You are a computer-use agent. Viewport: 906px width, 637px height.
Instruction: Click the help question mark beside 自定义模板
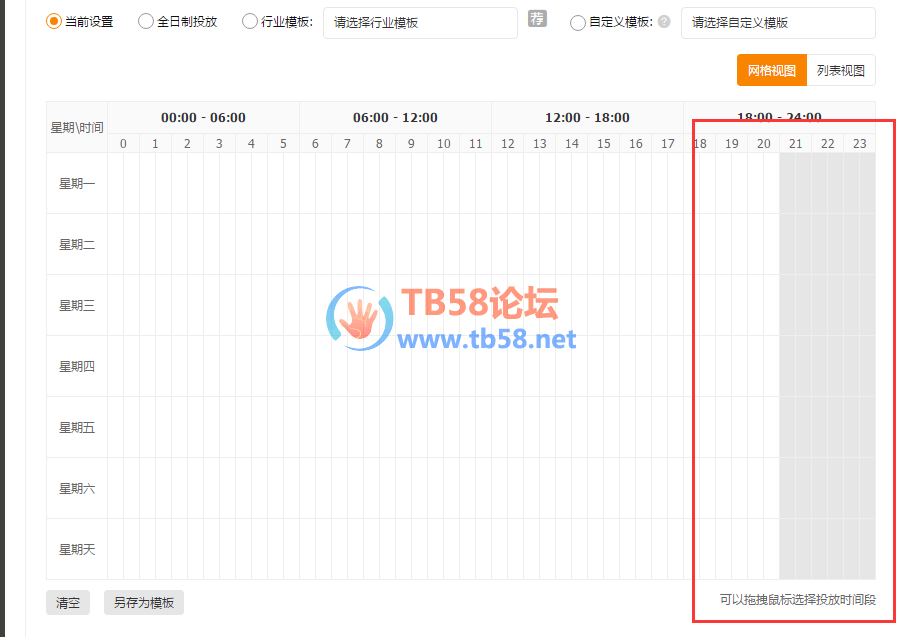click(664, 22)
